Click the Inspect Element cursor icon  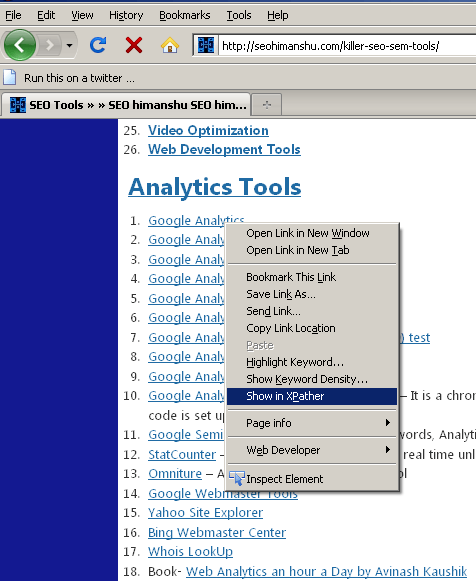pos(237,478)
